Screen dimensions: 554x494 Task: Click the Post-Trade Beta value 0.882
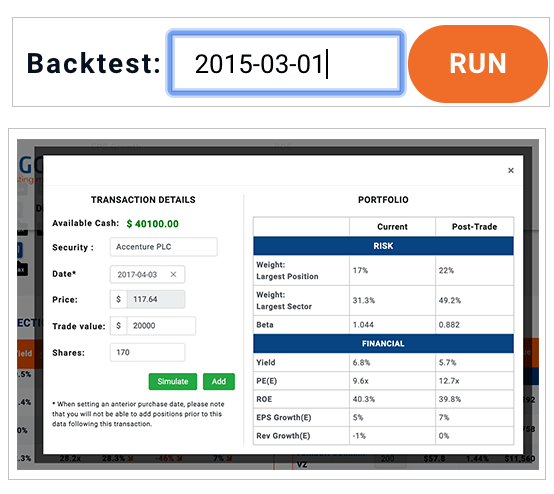point(449,325)
